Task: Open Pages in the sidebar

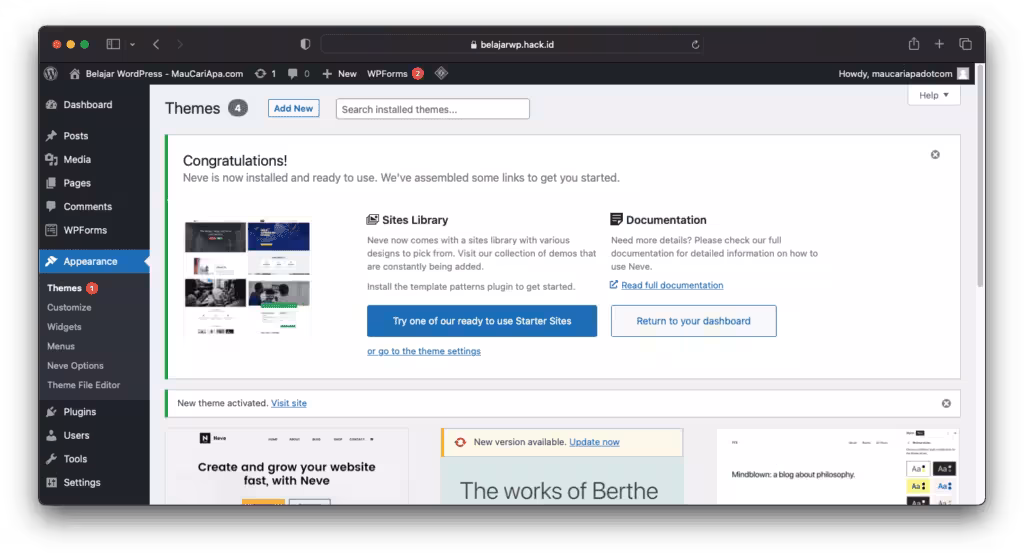Action: (x=94, y=183)
